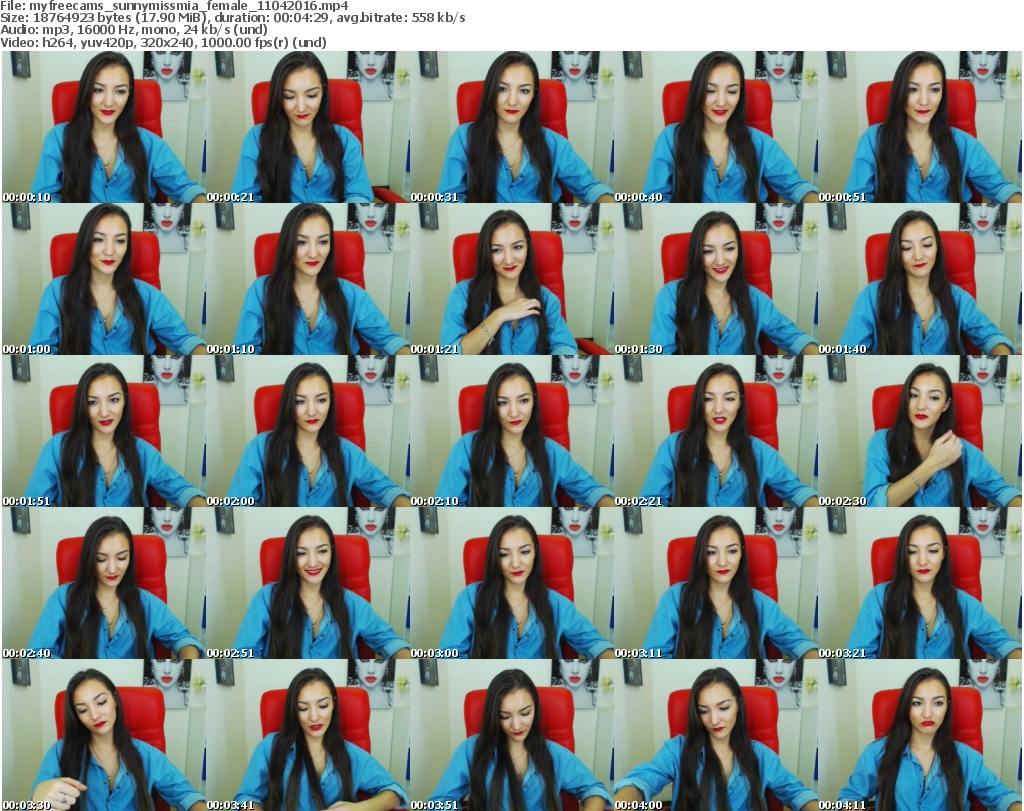
Task: Click the frame stamped 00:02:30
Action: click(x=920, y=431)
